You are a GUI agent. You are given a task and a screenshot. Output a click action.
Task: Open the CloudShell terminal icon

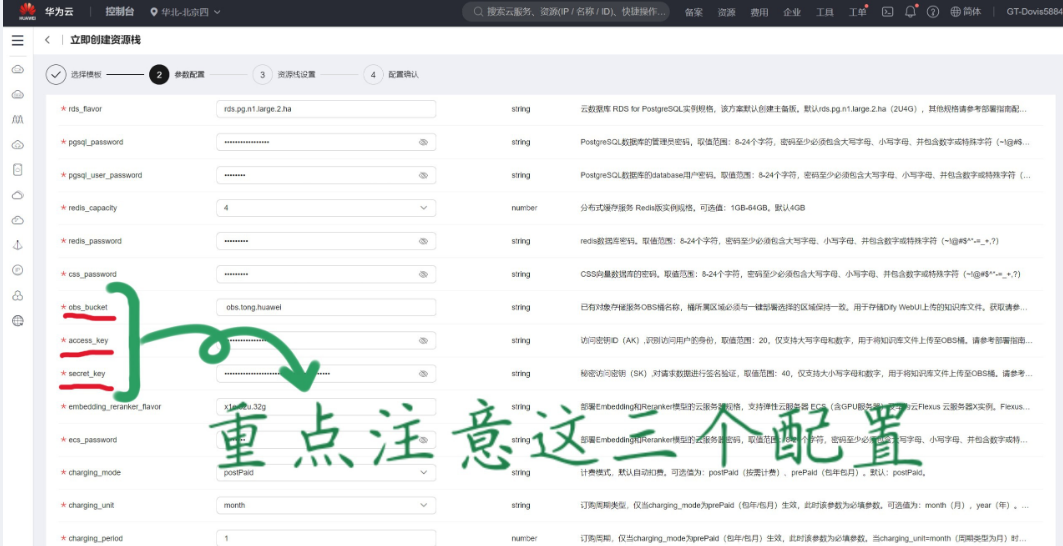coord(887,12)
